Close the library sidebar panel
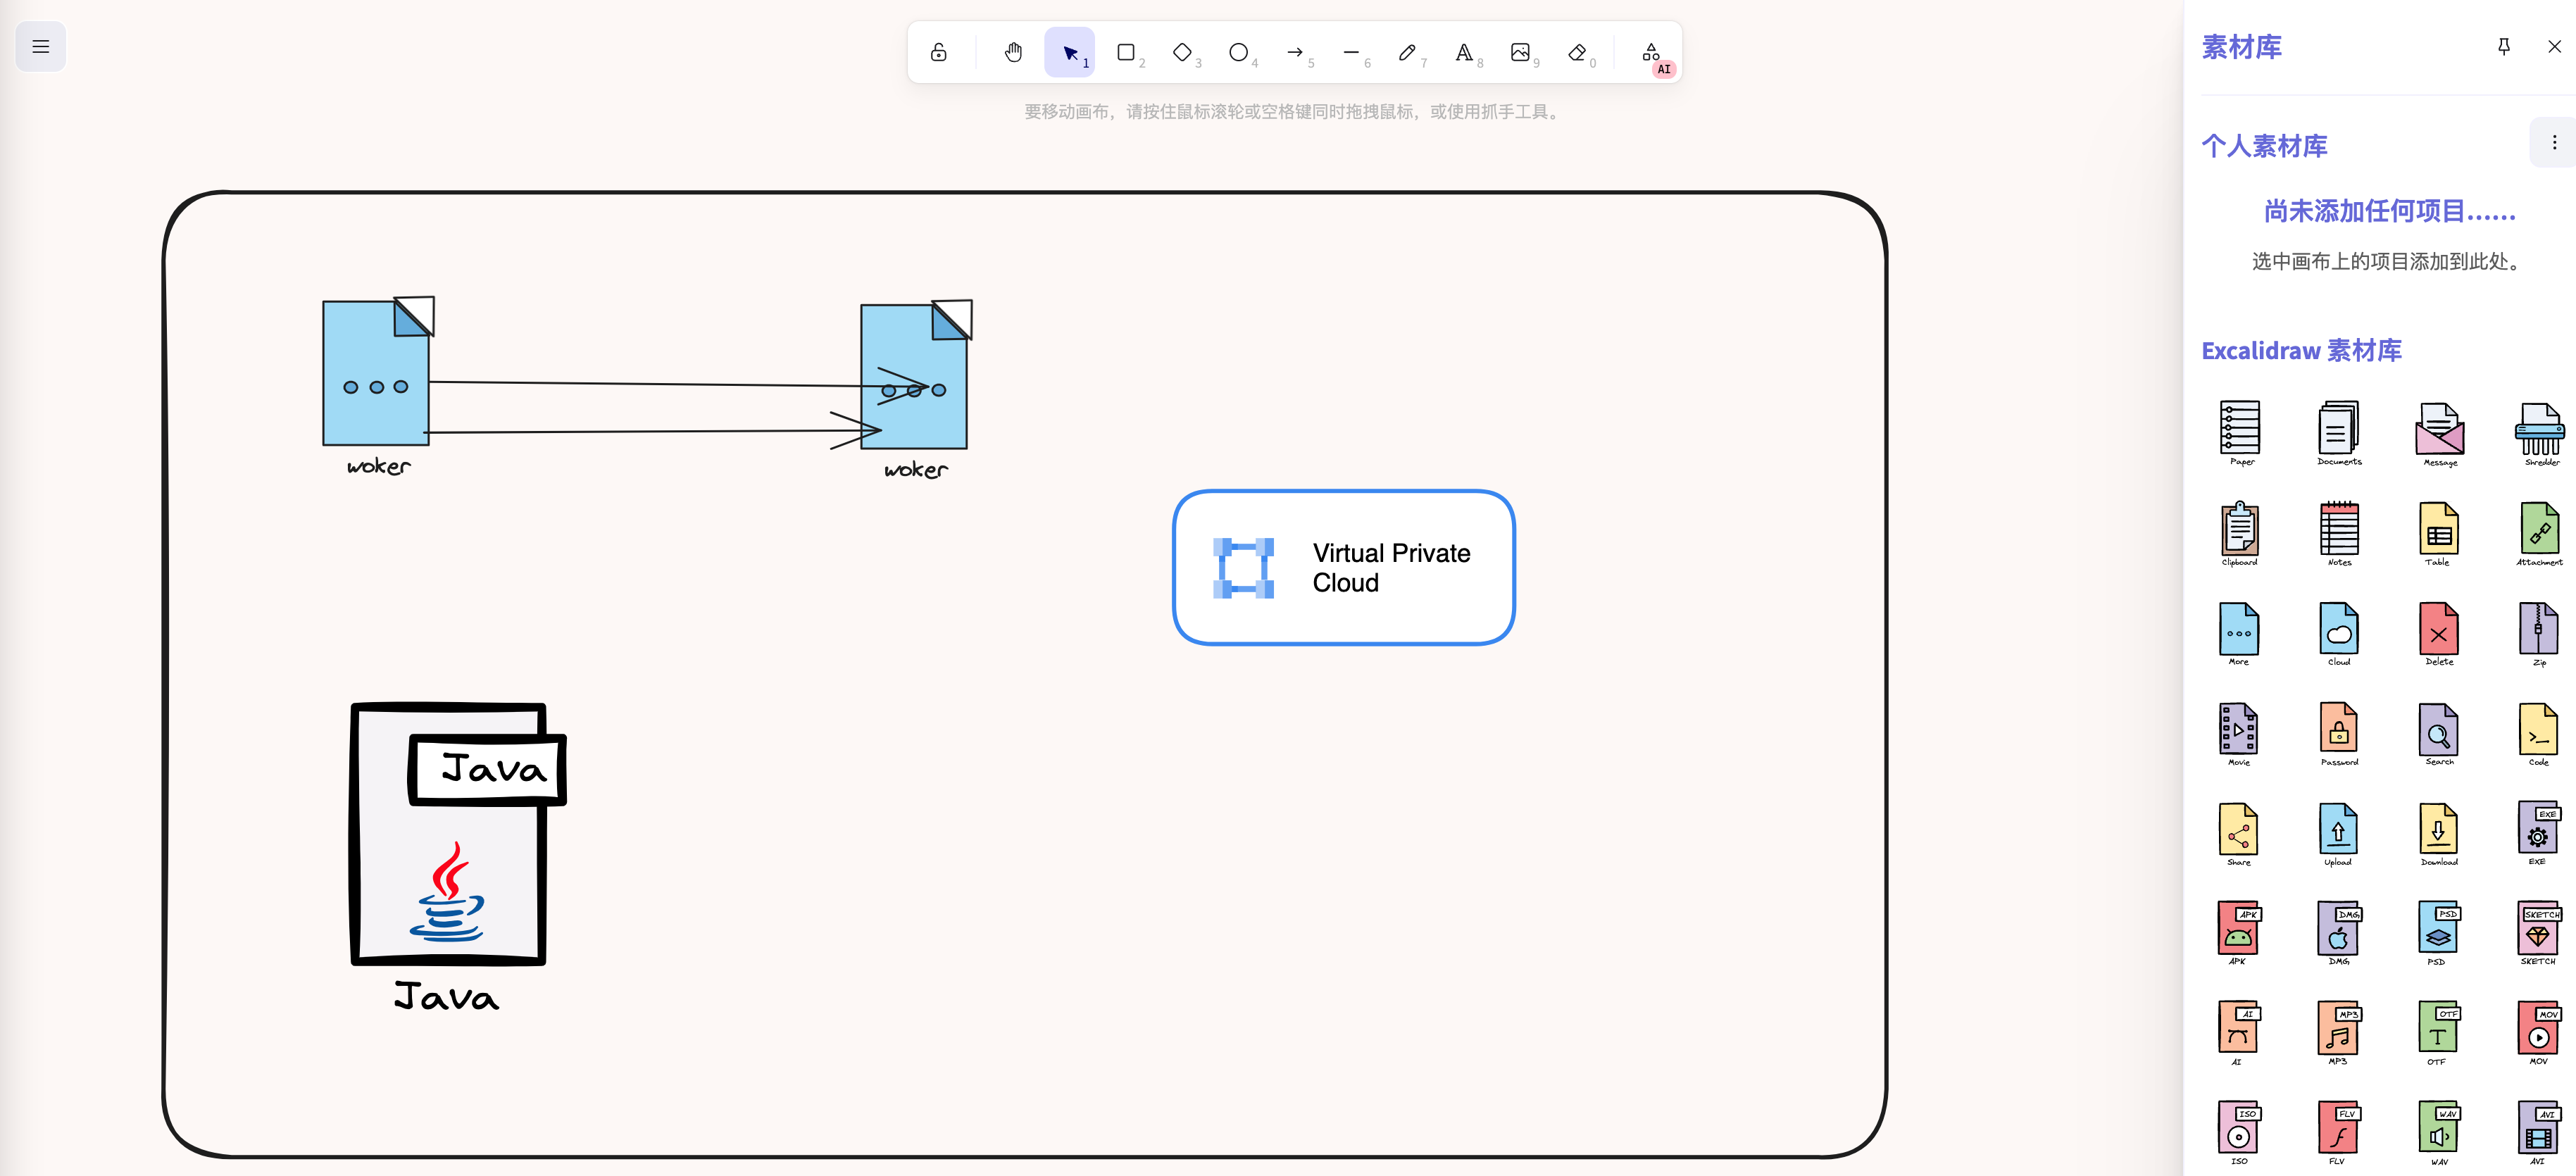This screenshot has height=1176, width=2576. pos(2553,47)
